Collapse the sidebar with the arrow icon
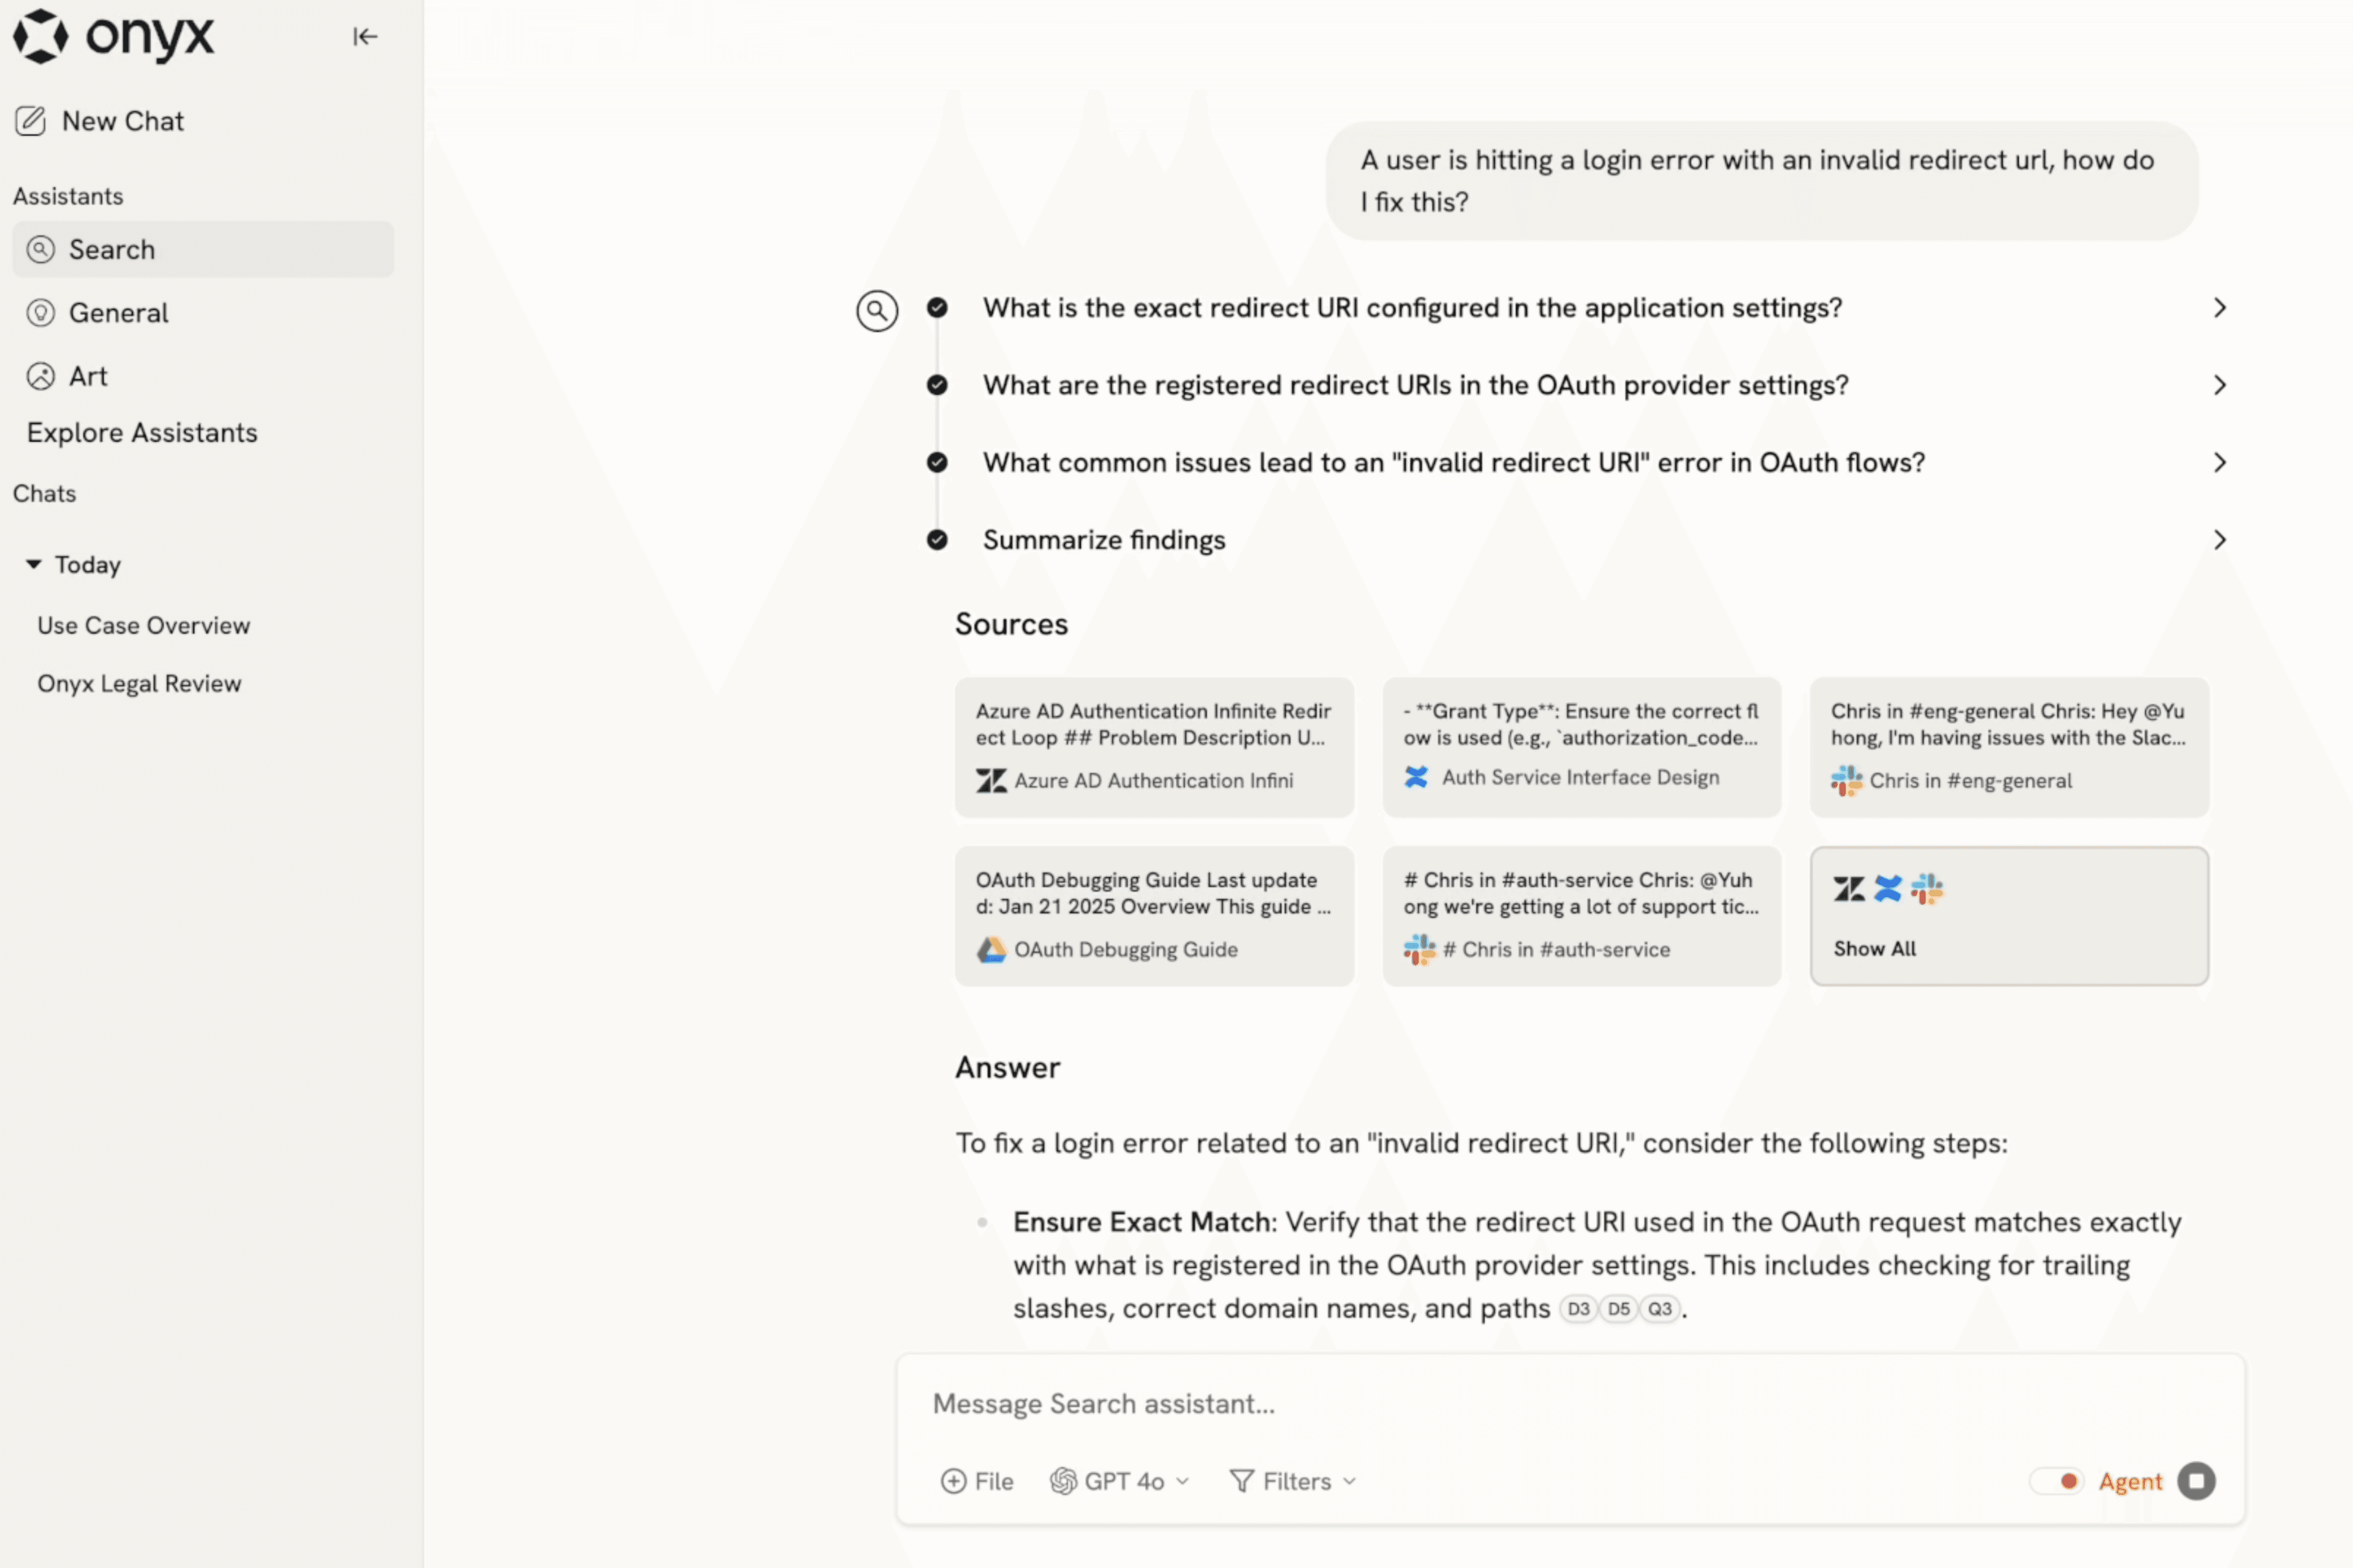 (365, 37)
